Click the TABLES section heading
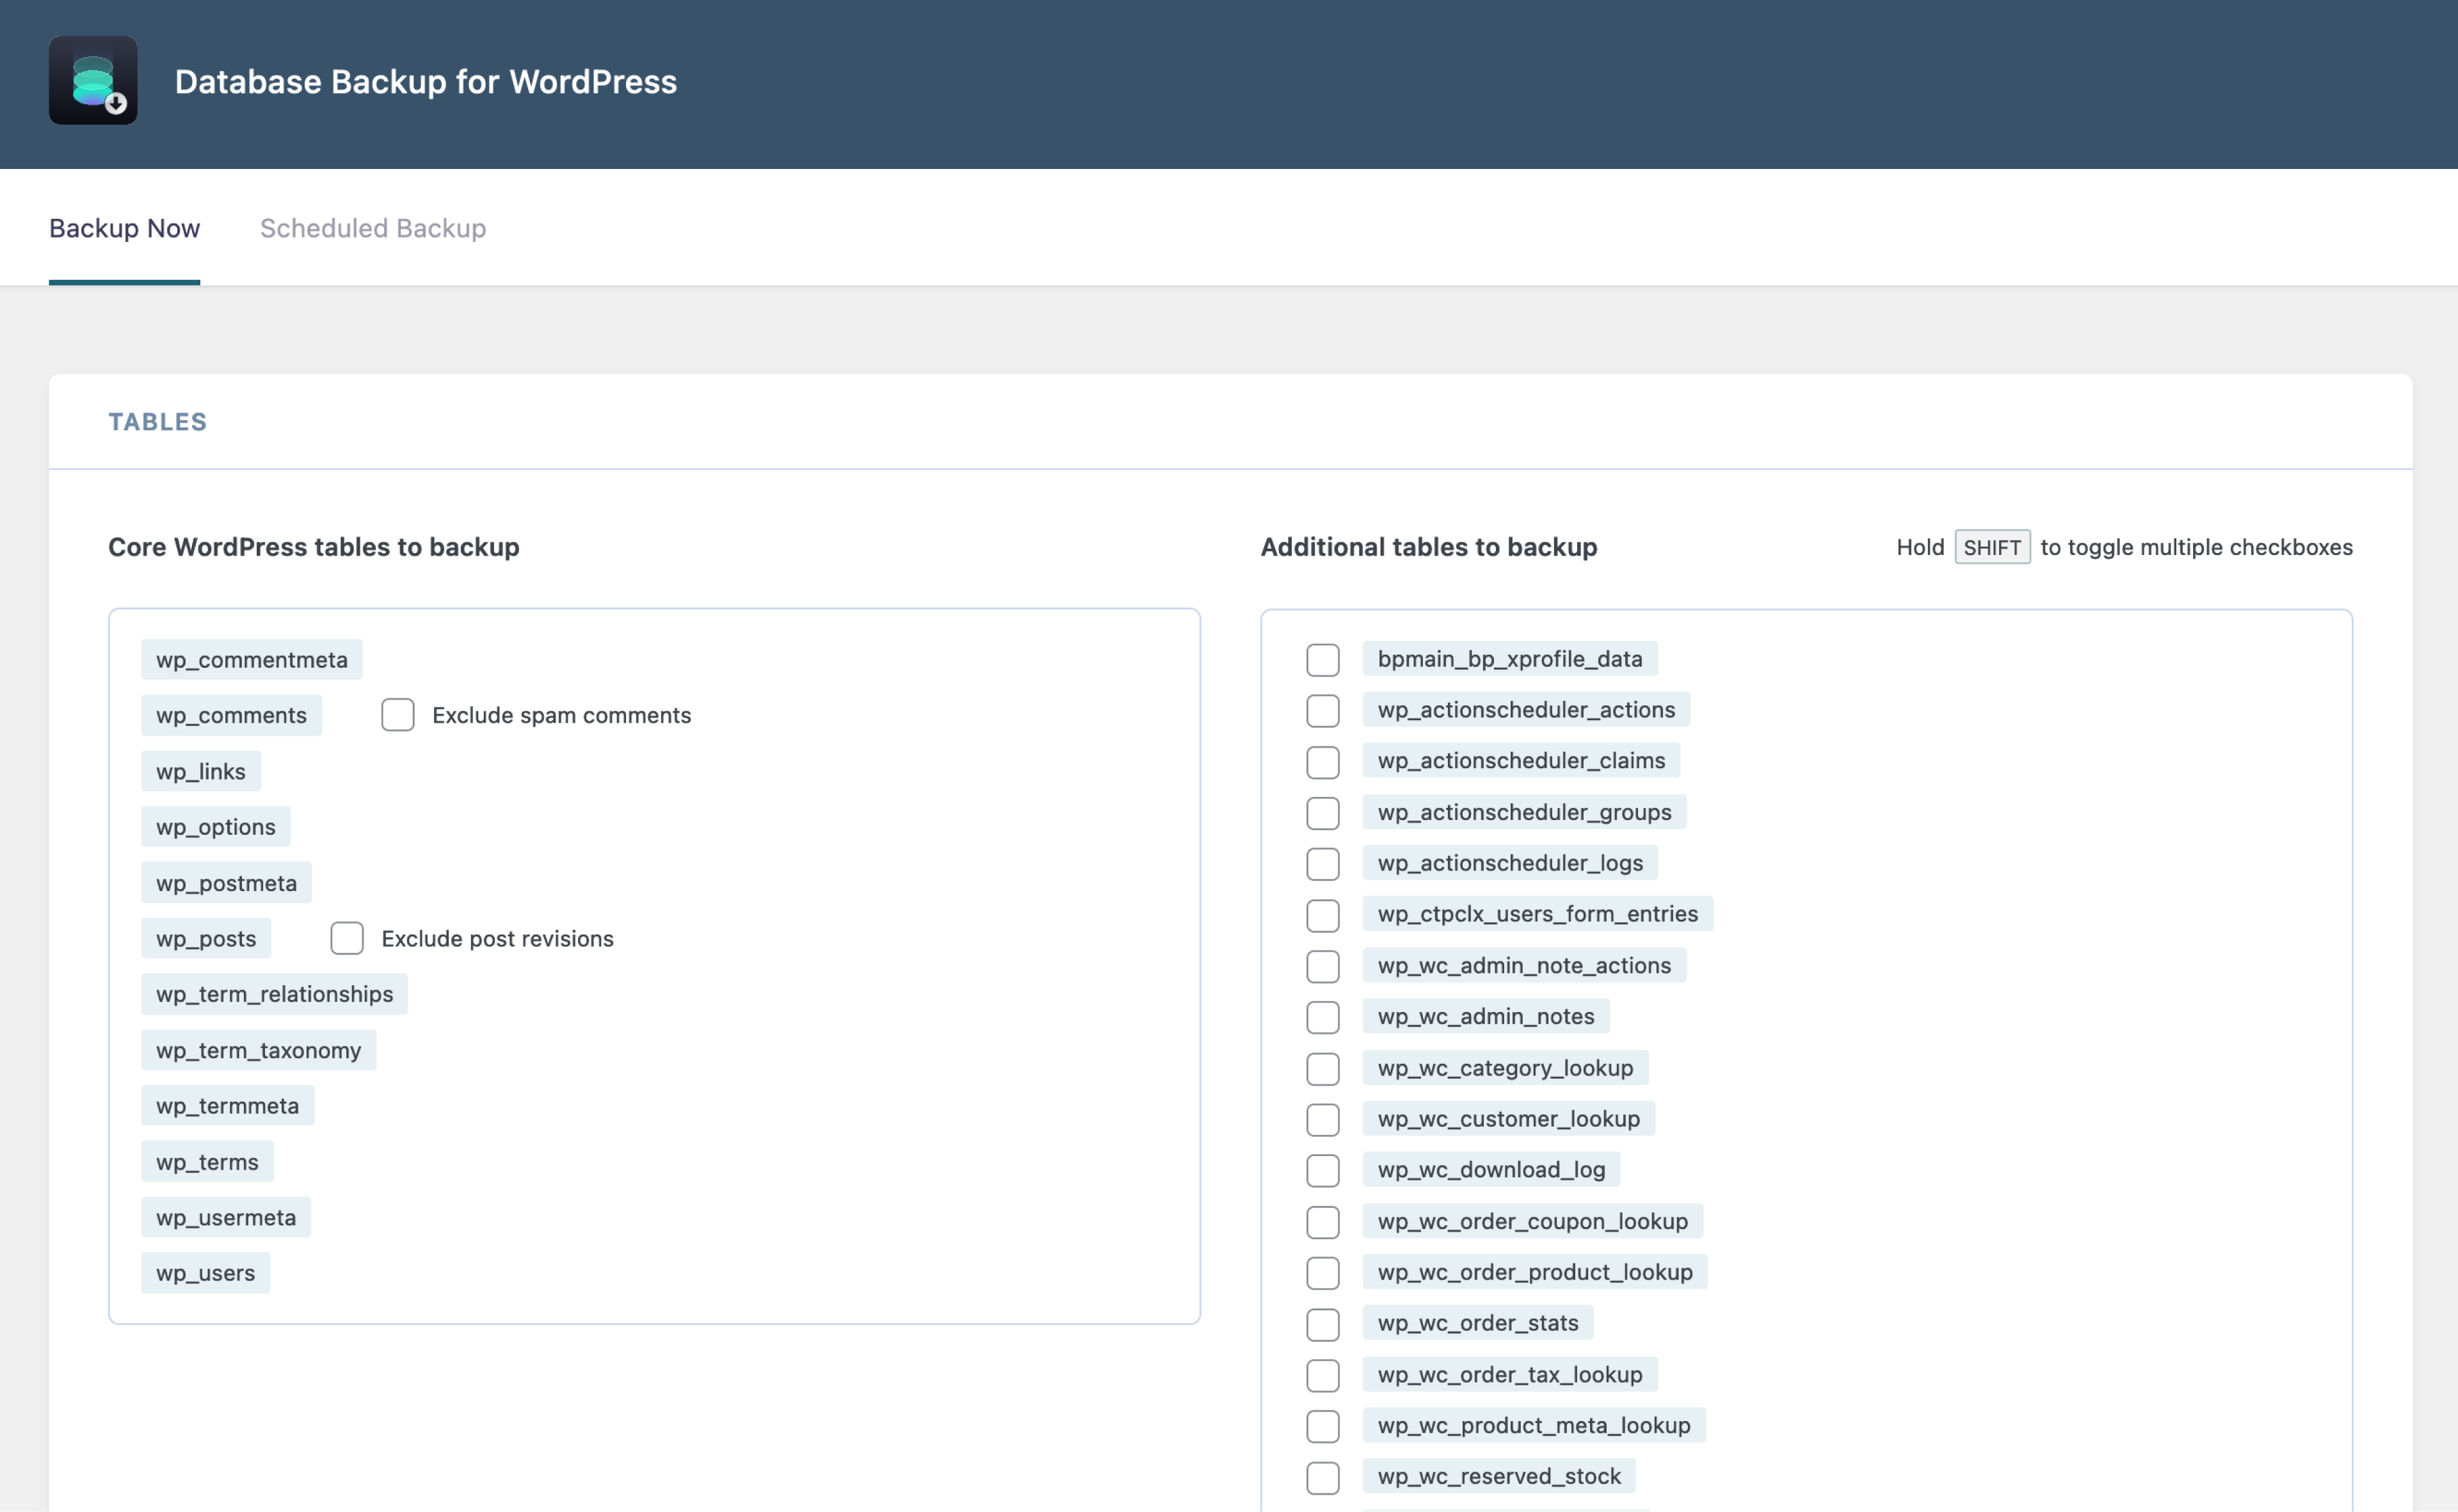Viewport: 2458px width, 1512px height. [158, 422]
